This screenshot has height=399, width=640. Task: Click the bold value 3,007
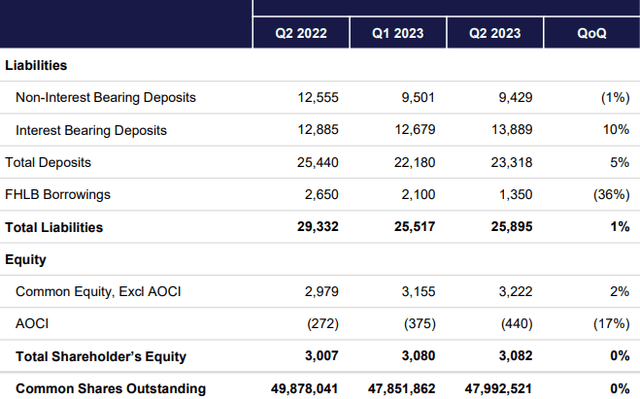pyautogui.click(x=322, y=356)
